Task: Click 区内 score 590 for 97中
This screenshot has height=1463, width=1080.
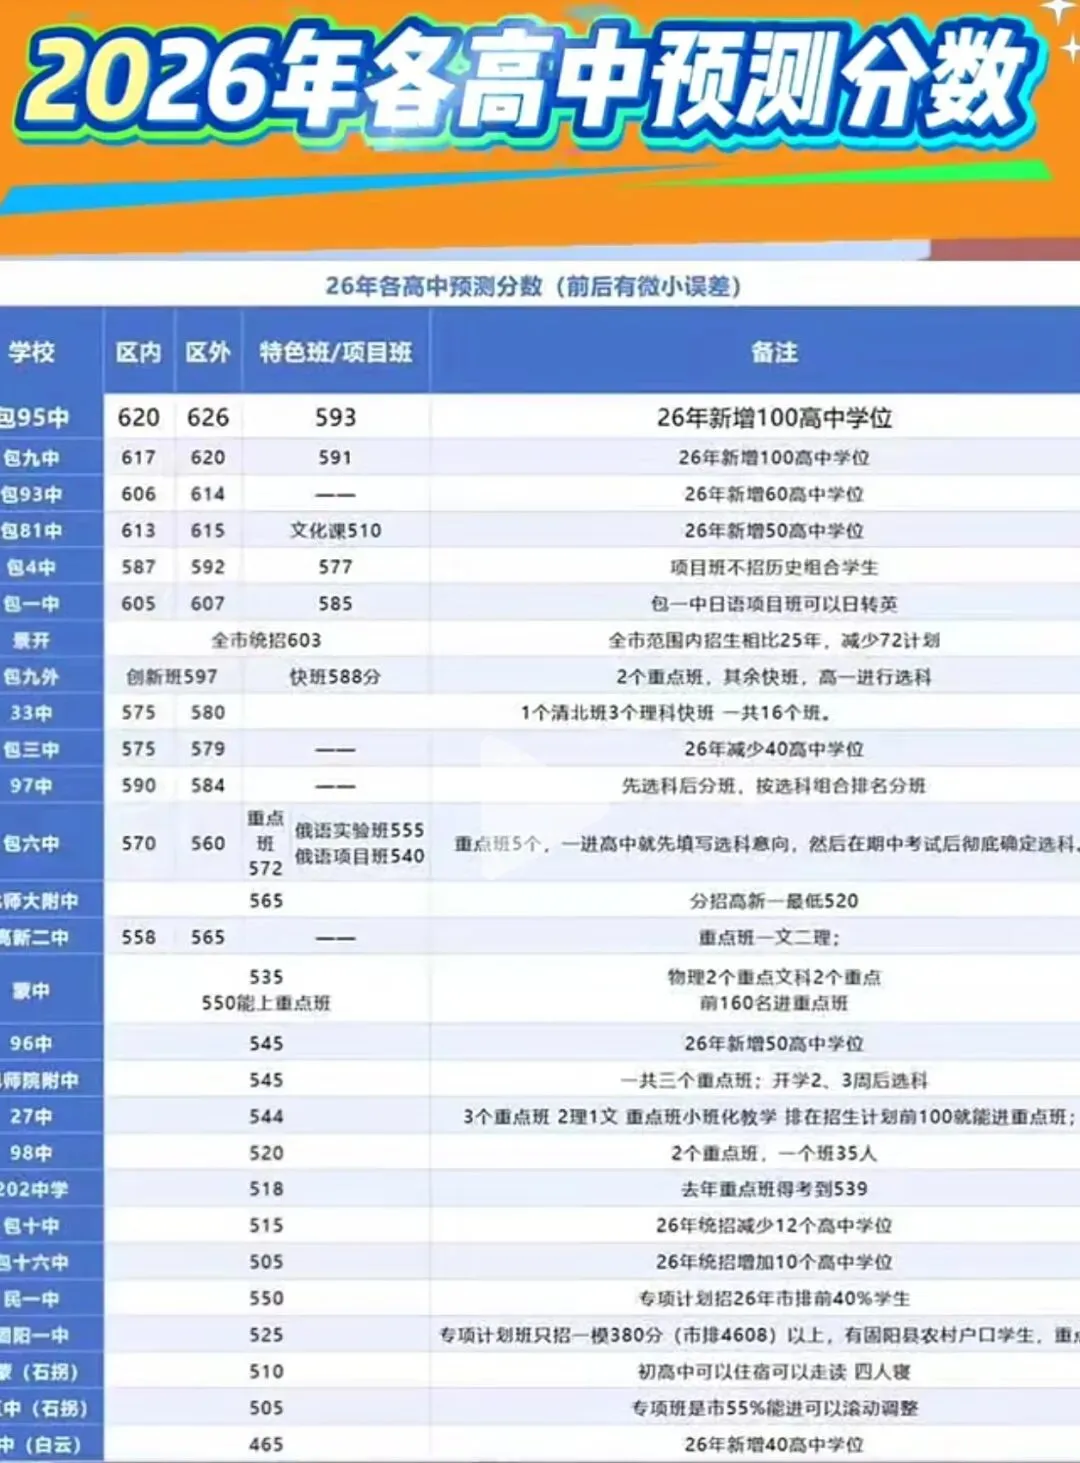Action: [138, 786]
